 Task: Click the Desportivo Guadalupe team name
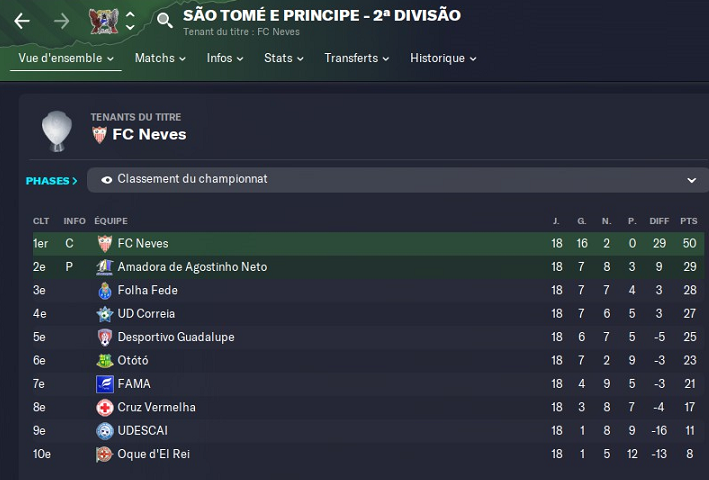tap(176, 337)
